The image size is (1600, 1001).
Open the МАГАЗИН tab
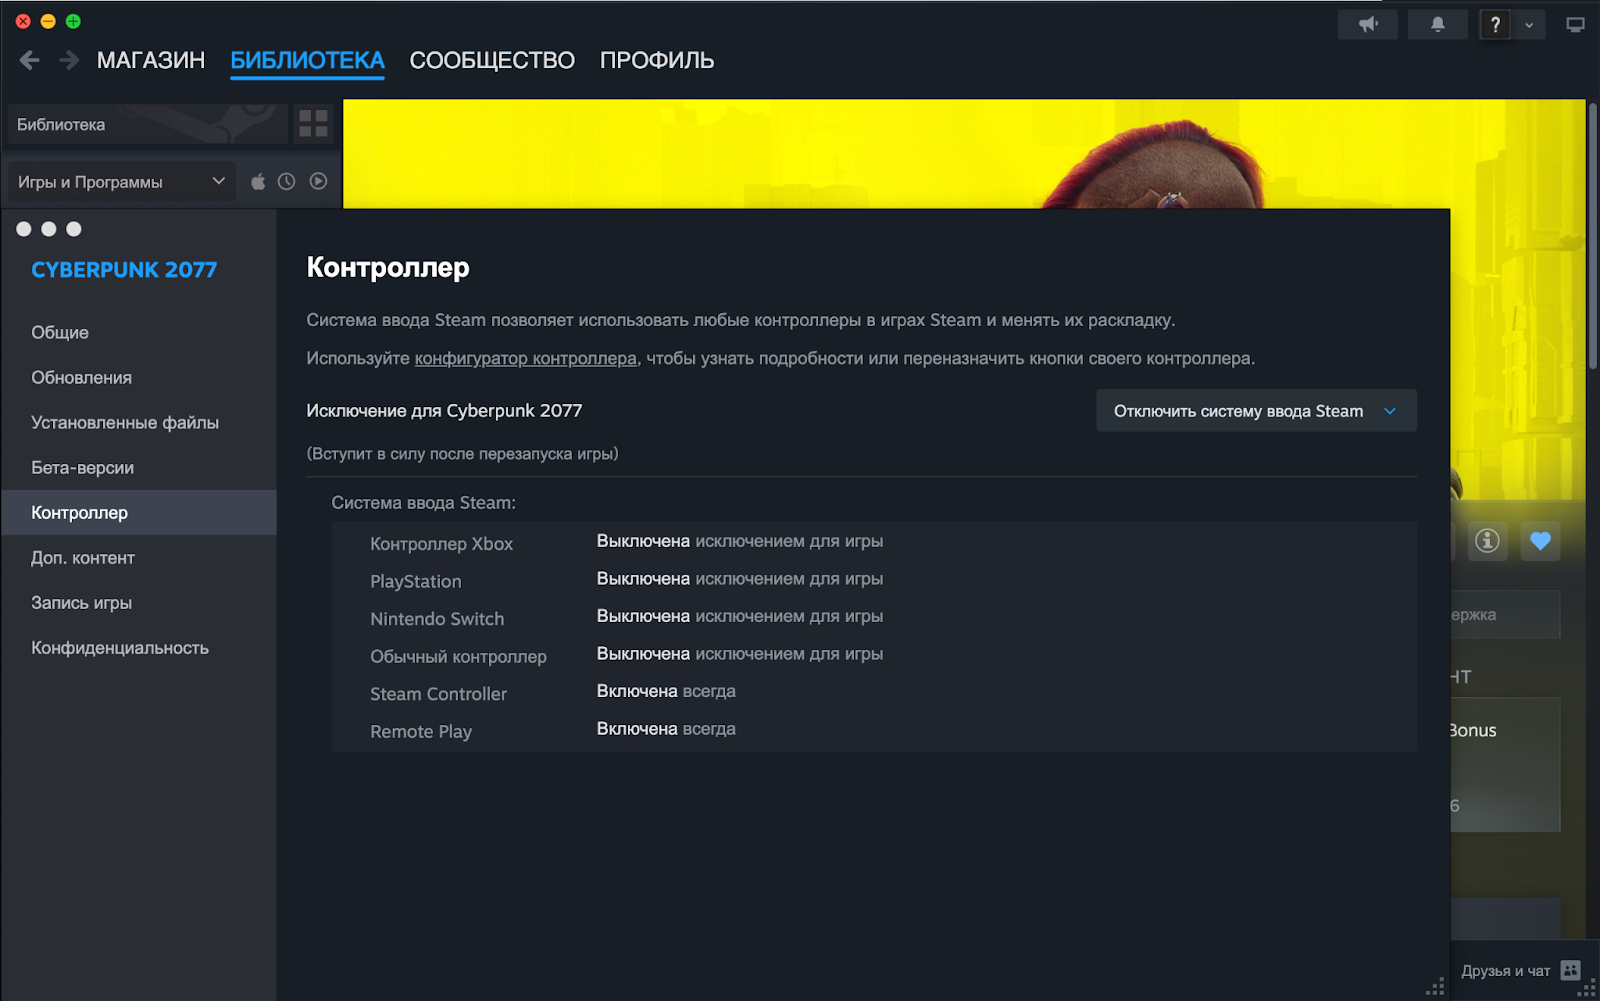[151, 61]
